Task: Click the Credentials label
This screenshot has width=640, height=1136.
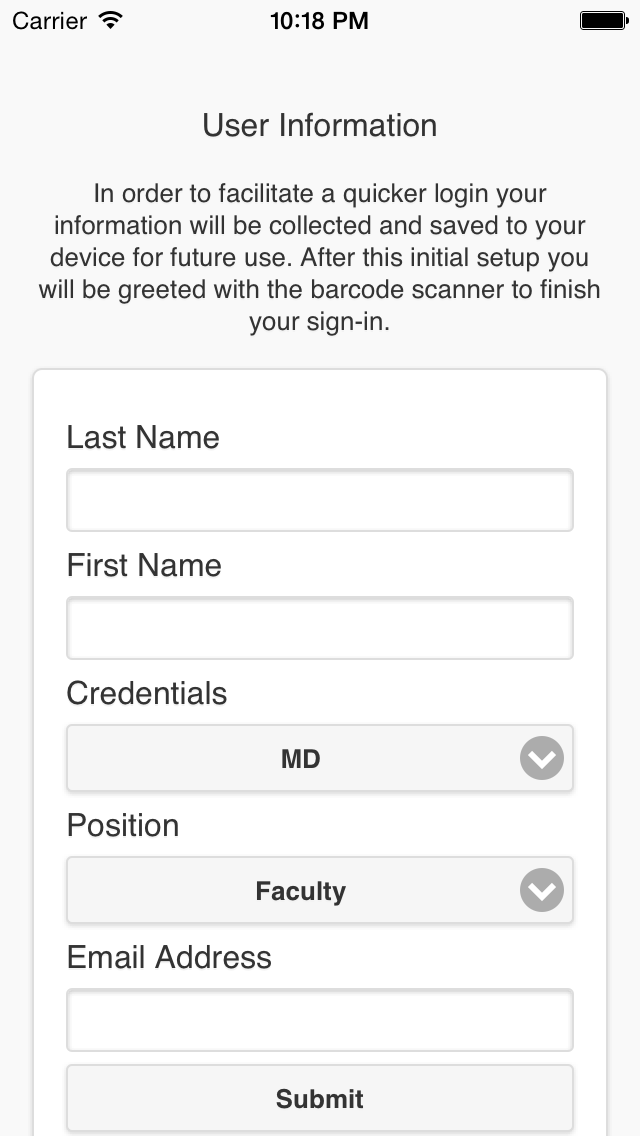Action: tap(147, 693)
